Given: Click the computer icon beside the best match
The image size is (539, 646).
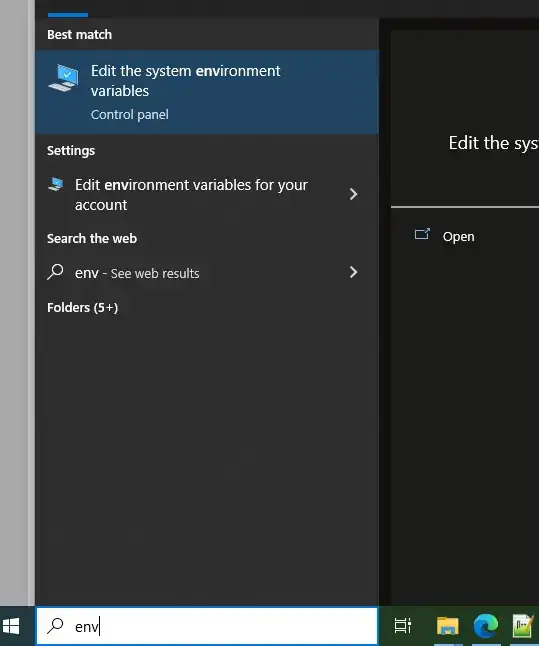Looking at the screenshot, I should pos(63,78).
